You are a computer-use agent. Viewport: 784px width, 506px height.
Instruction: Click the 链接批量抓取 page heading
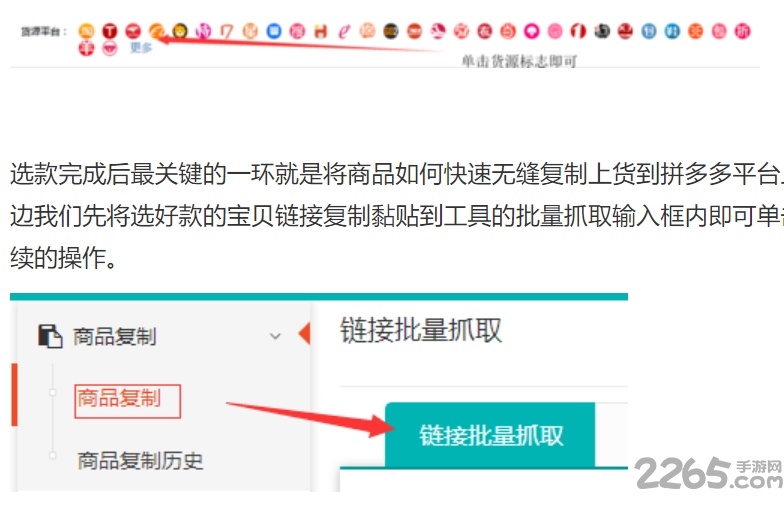click(x=420, y=330)
